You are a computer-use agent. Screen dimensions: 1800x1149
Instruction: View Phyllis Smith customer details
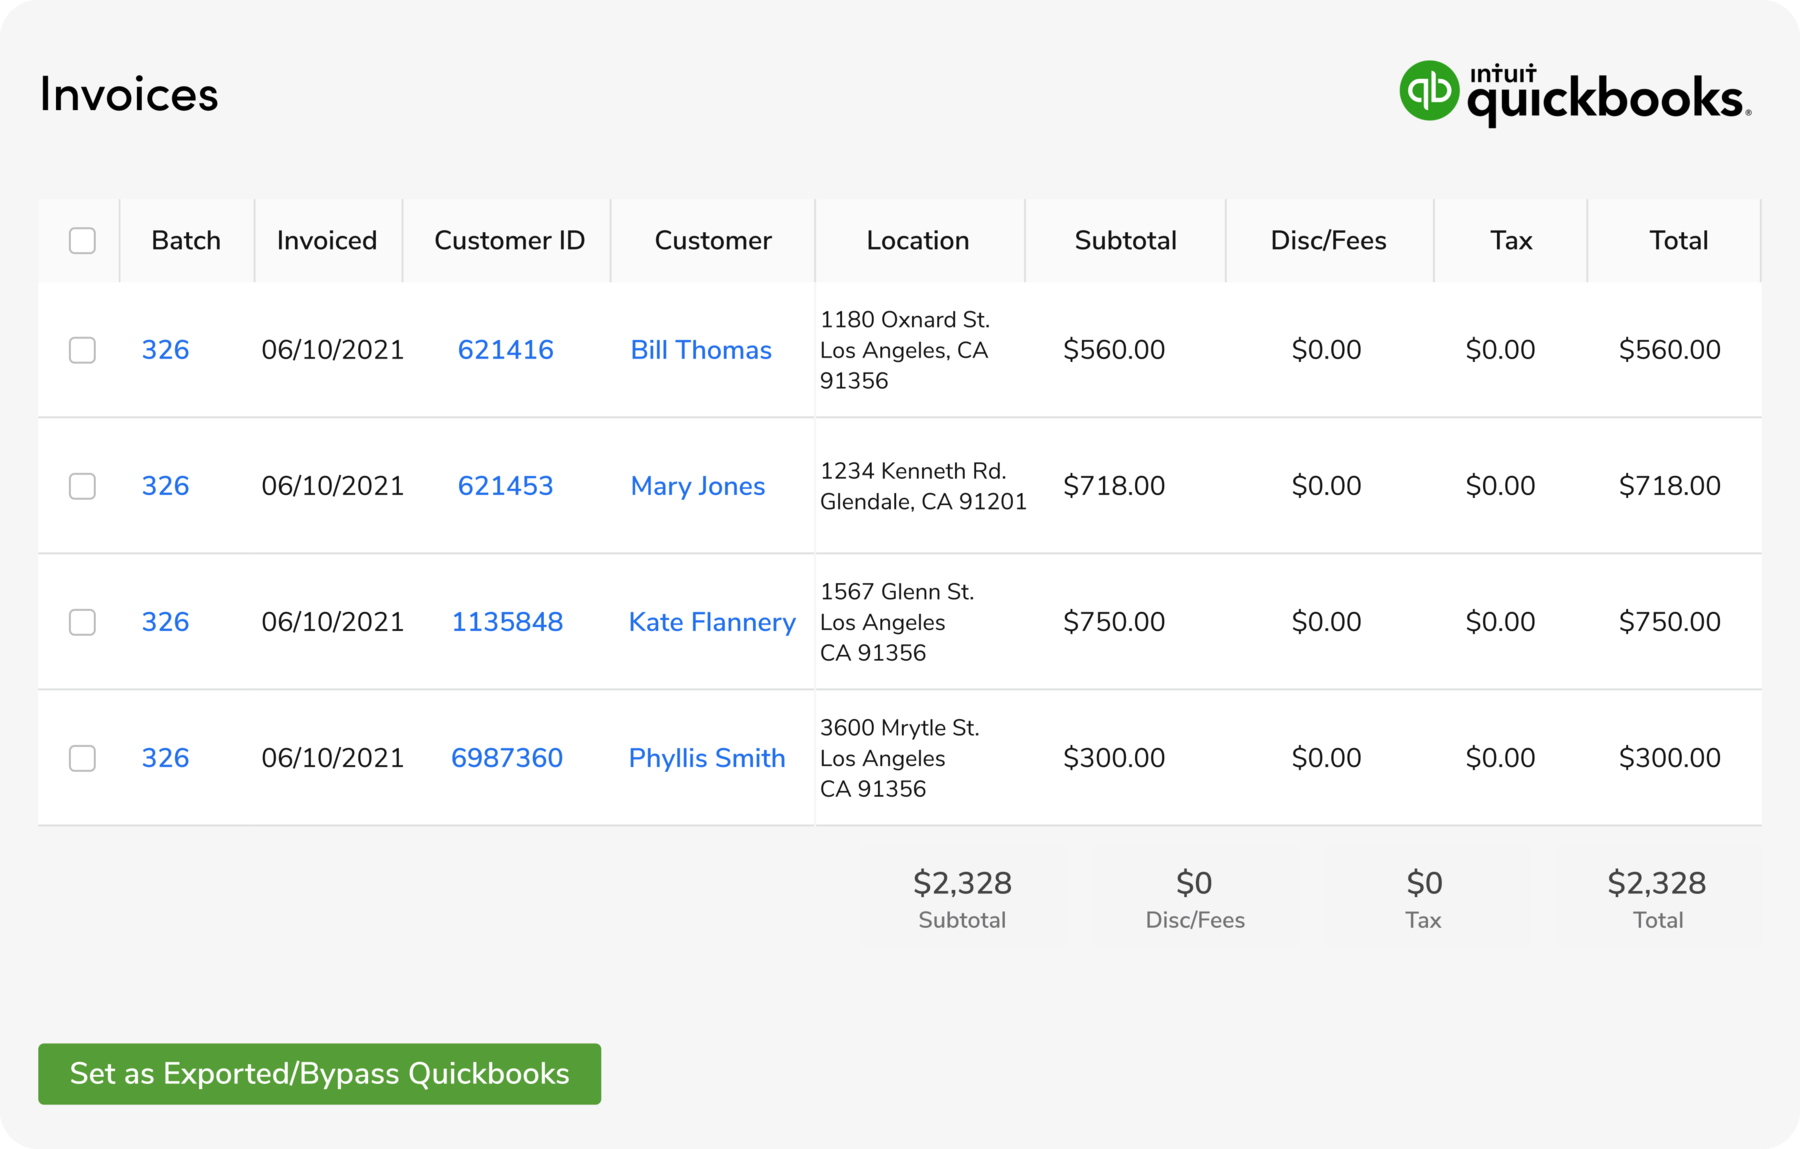pyautogui.click(x=707, y=758)
